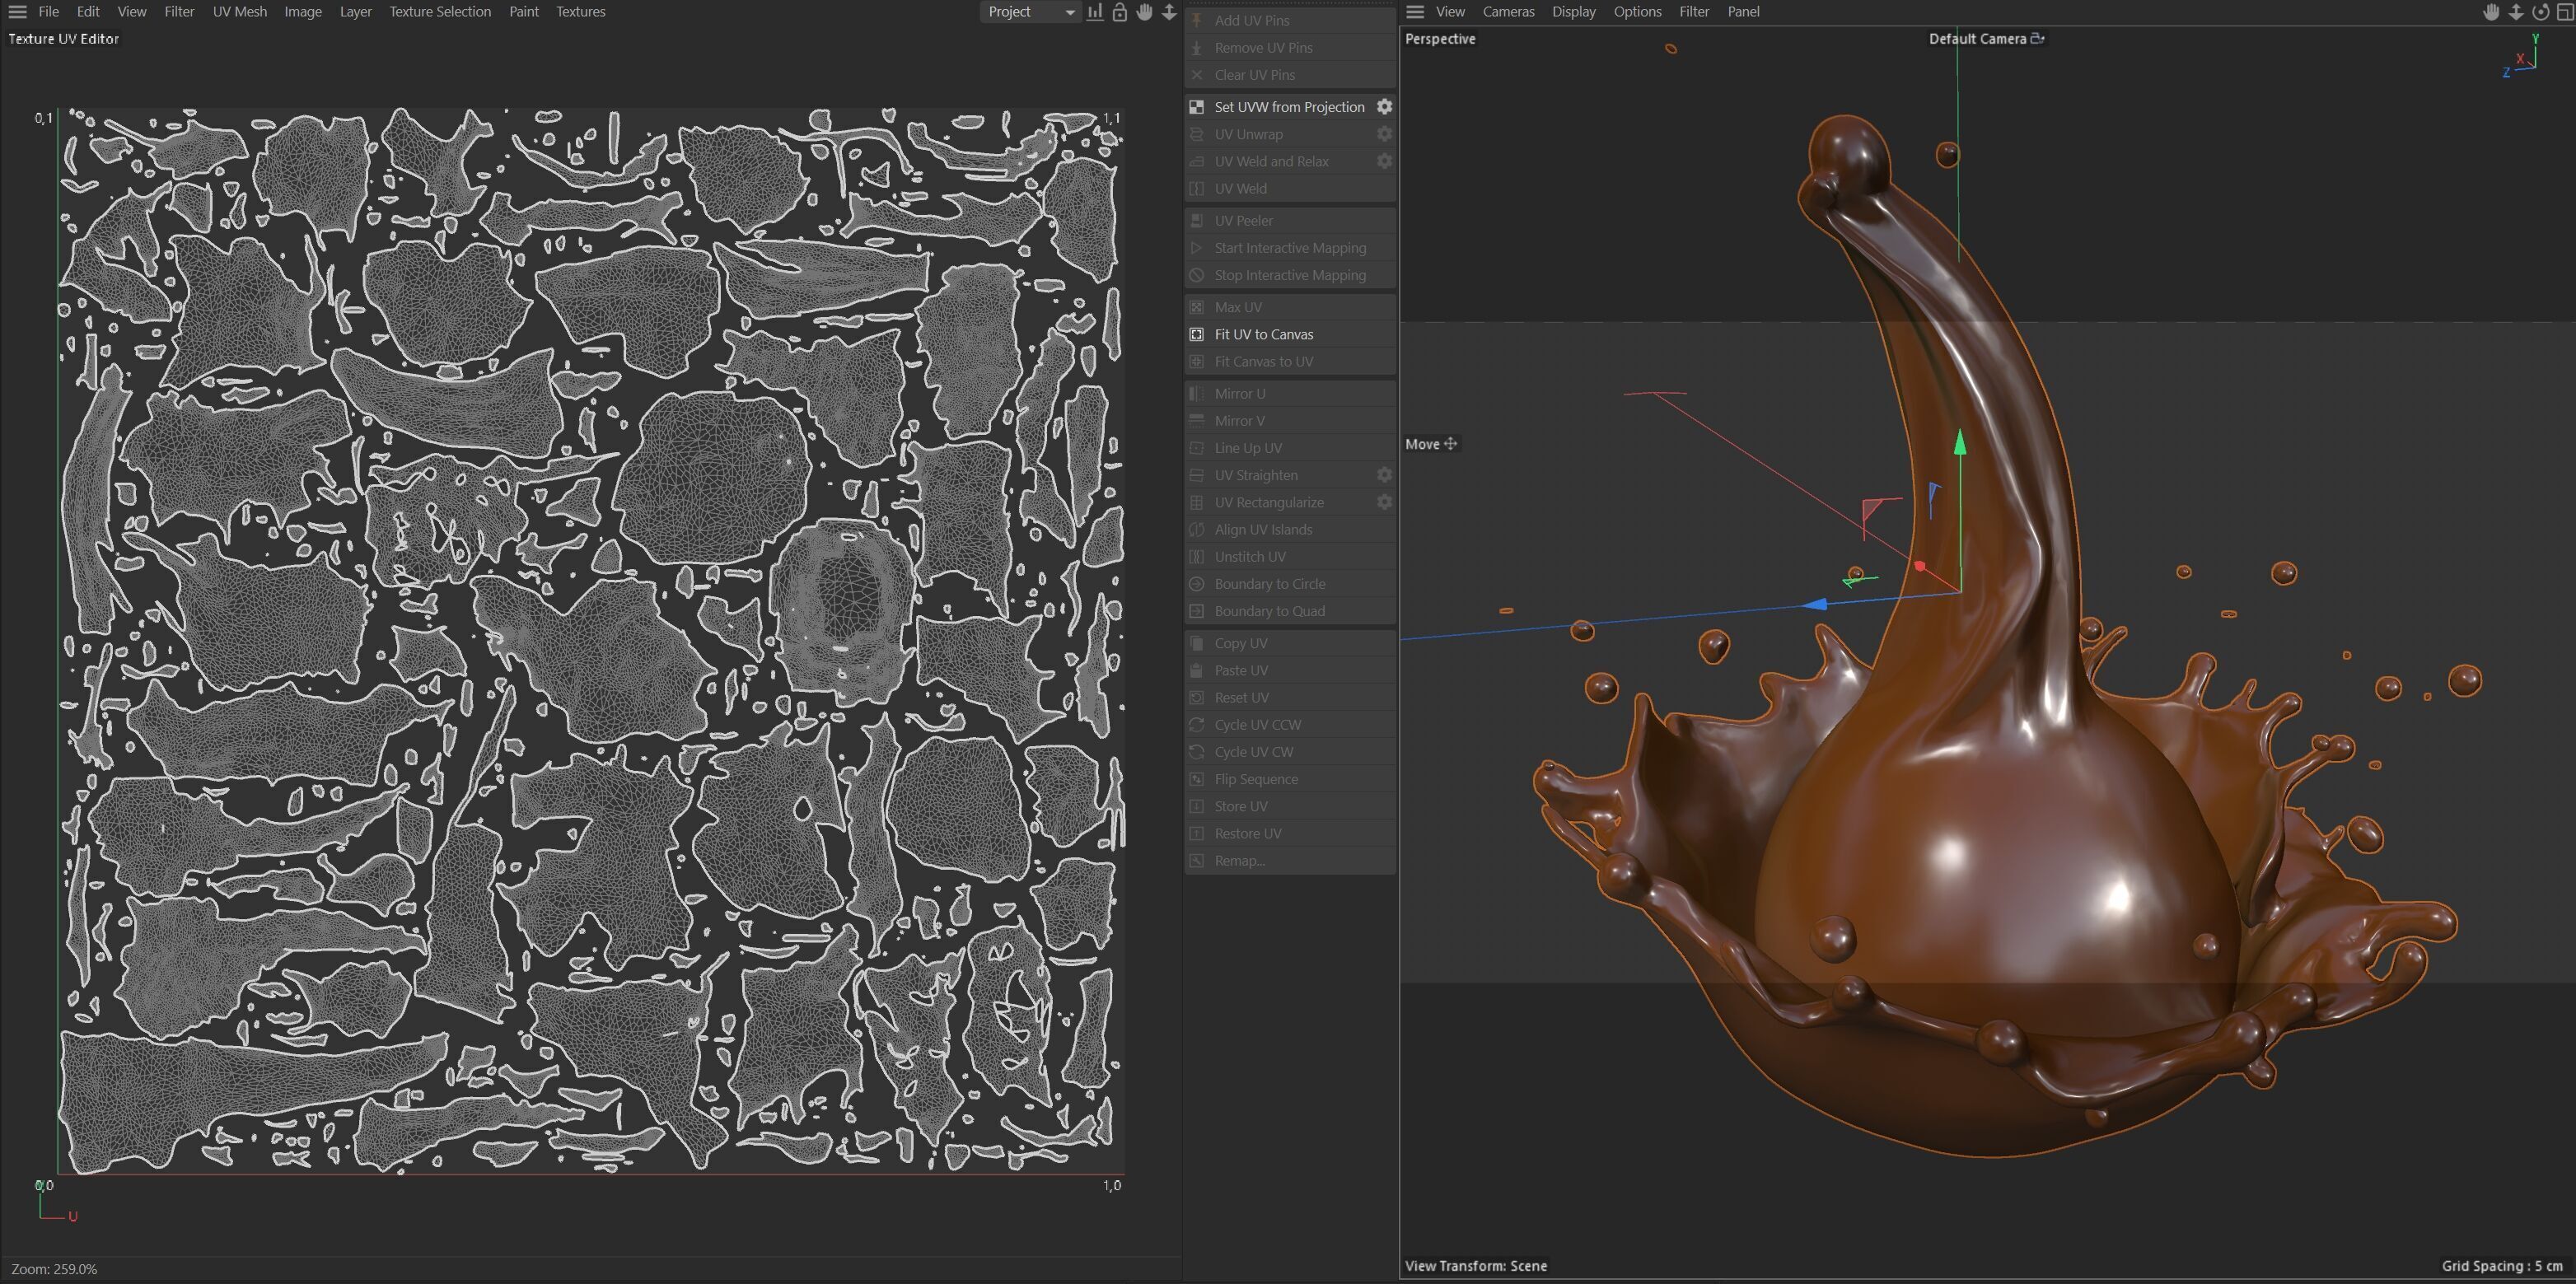
Task: Click the blue Z axis move arrow
Action: pos(1815,604)
